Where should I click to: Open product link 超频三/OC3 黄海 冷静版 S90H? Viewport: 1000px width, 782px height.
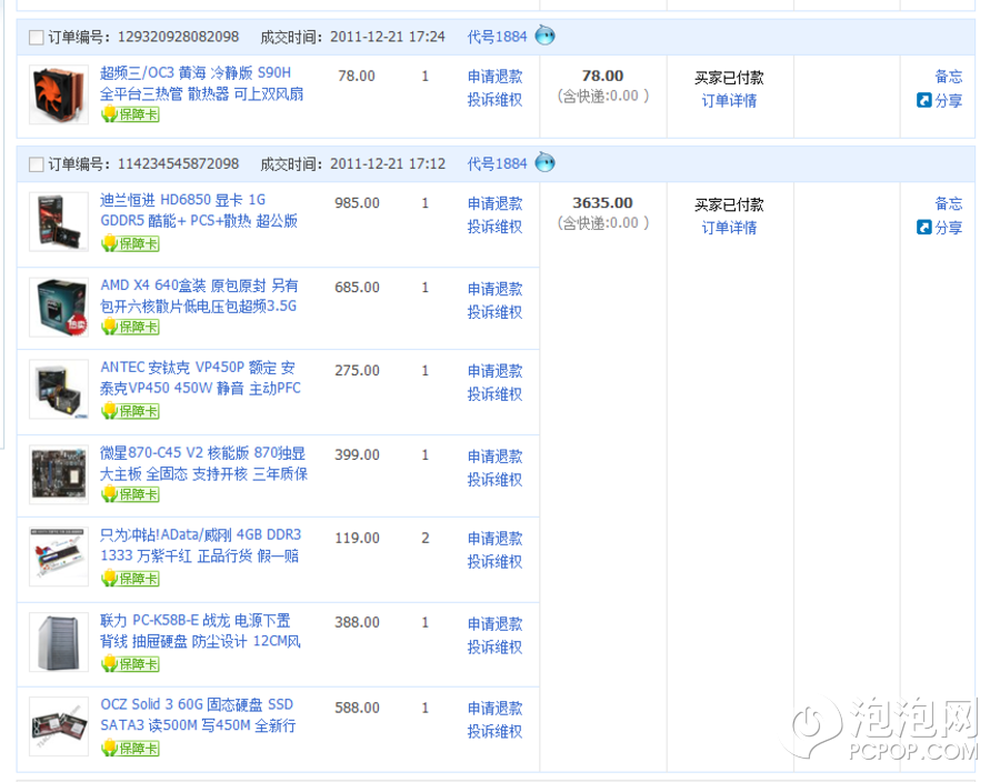click(202, 84)
